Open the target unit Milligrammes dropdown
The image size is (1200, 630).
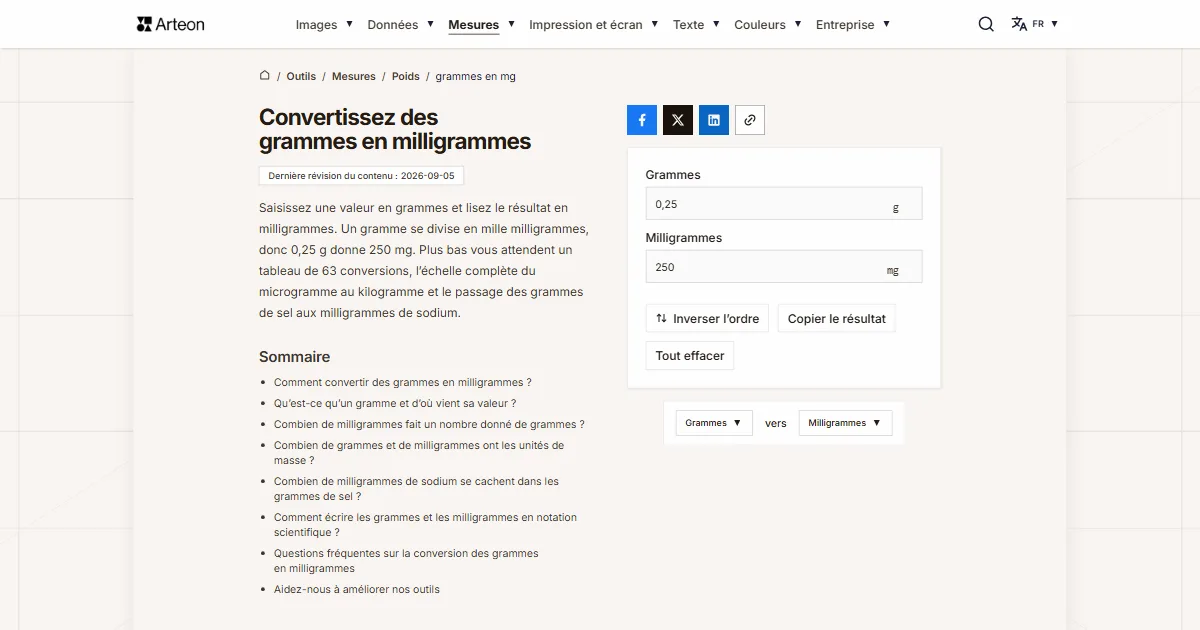[x=845, y=423]
